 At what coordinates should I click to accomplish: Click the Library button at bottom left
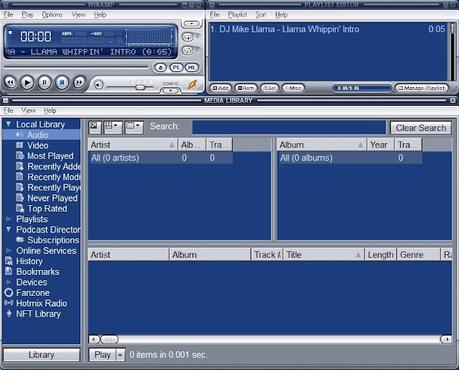42,355
